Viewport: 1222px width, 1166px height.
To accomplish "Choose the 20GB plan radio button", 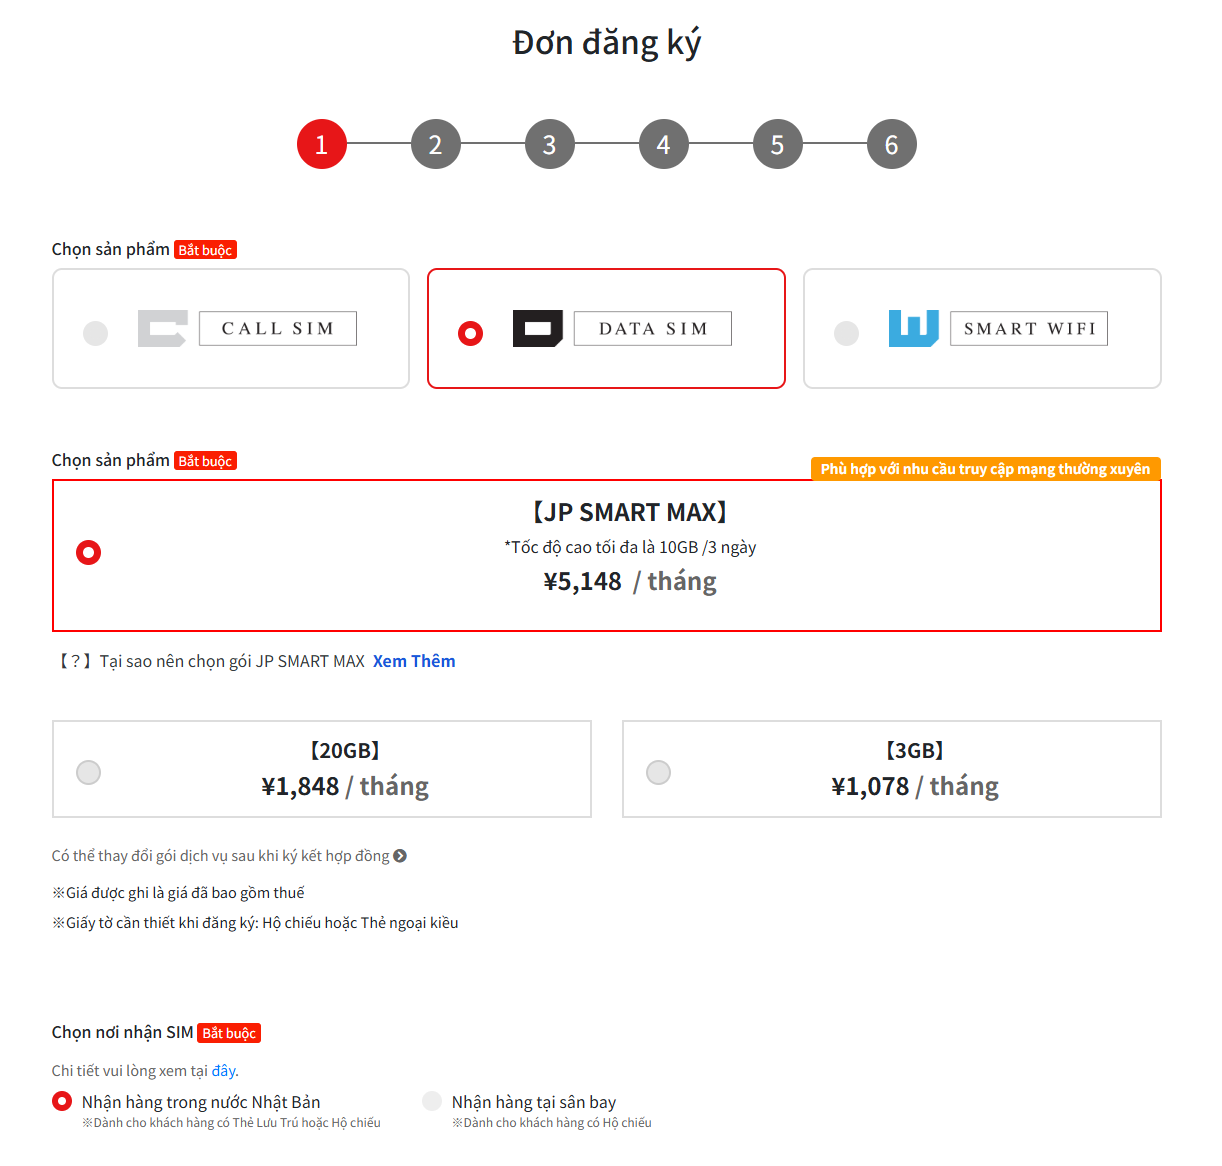I will [x=89, y=772].
